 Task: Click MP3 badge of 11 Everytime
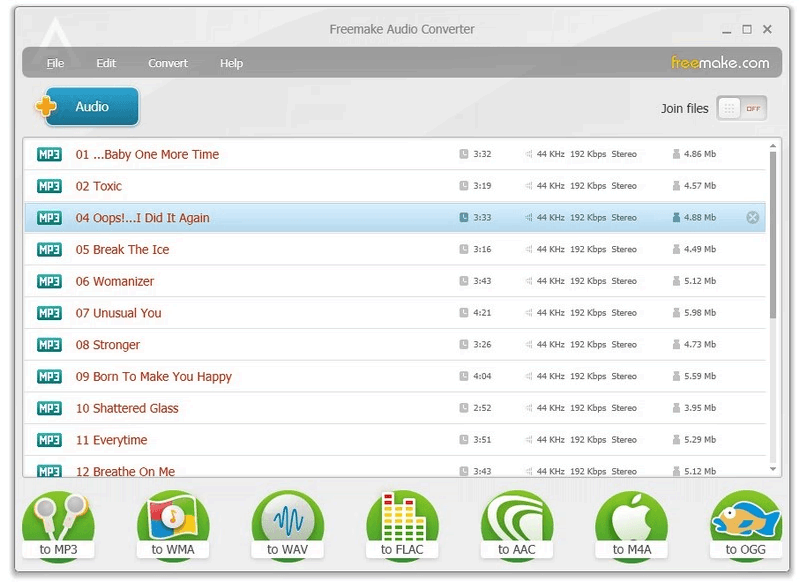(49, 440)
